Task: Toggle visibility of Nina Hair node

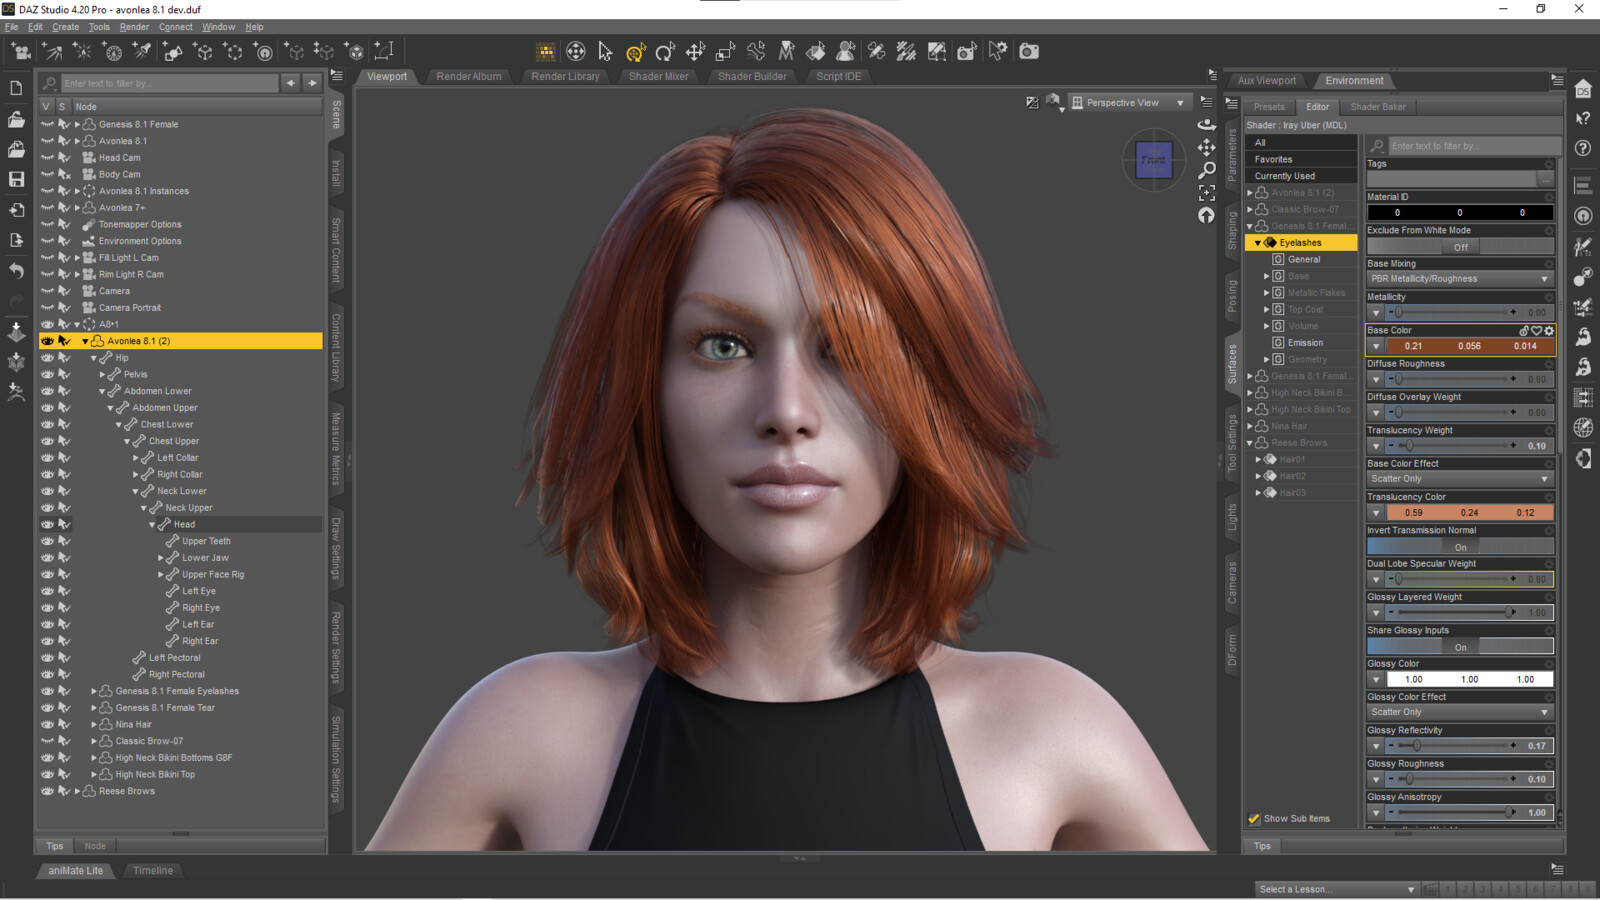Action: 47,725
